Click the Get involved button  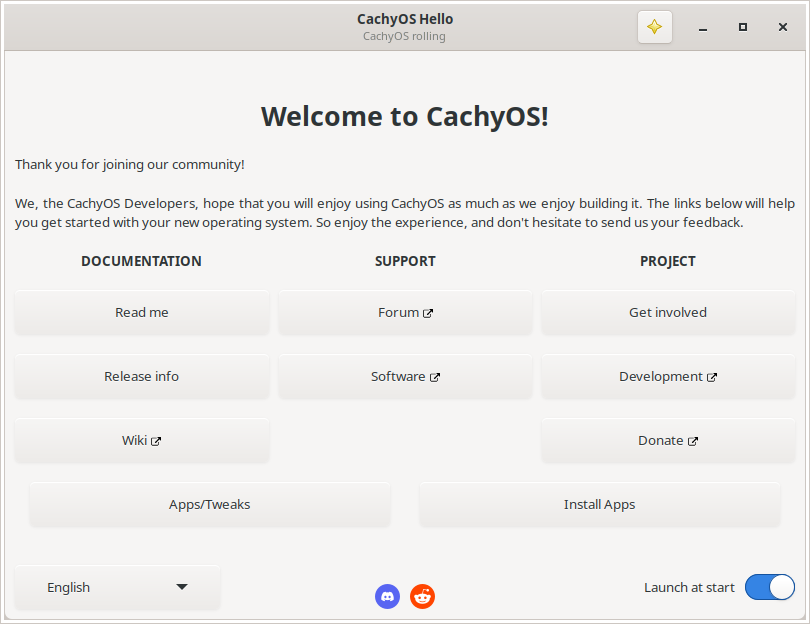tap(668, 313)
